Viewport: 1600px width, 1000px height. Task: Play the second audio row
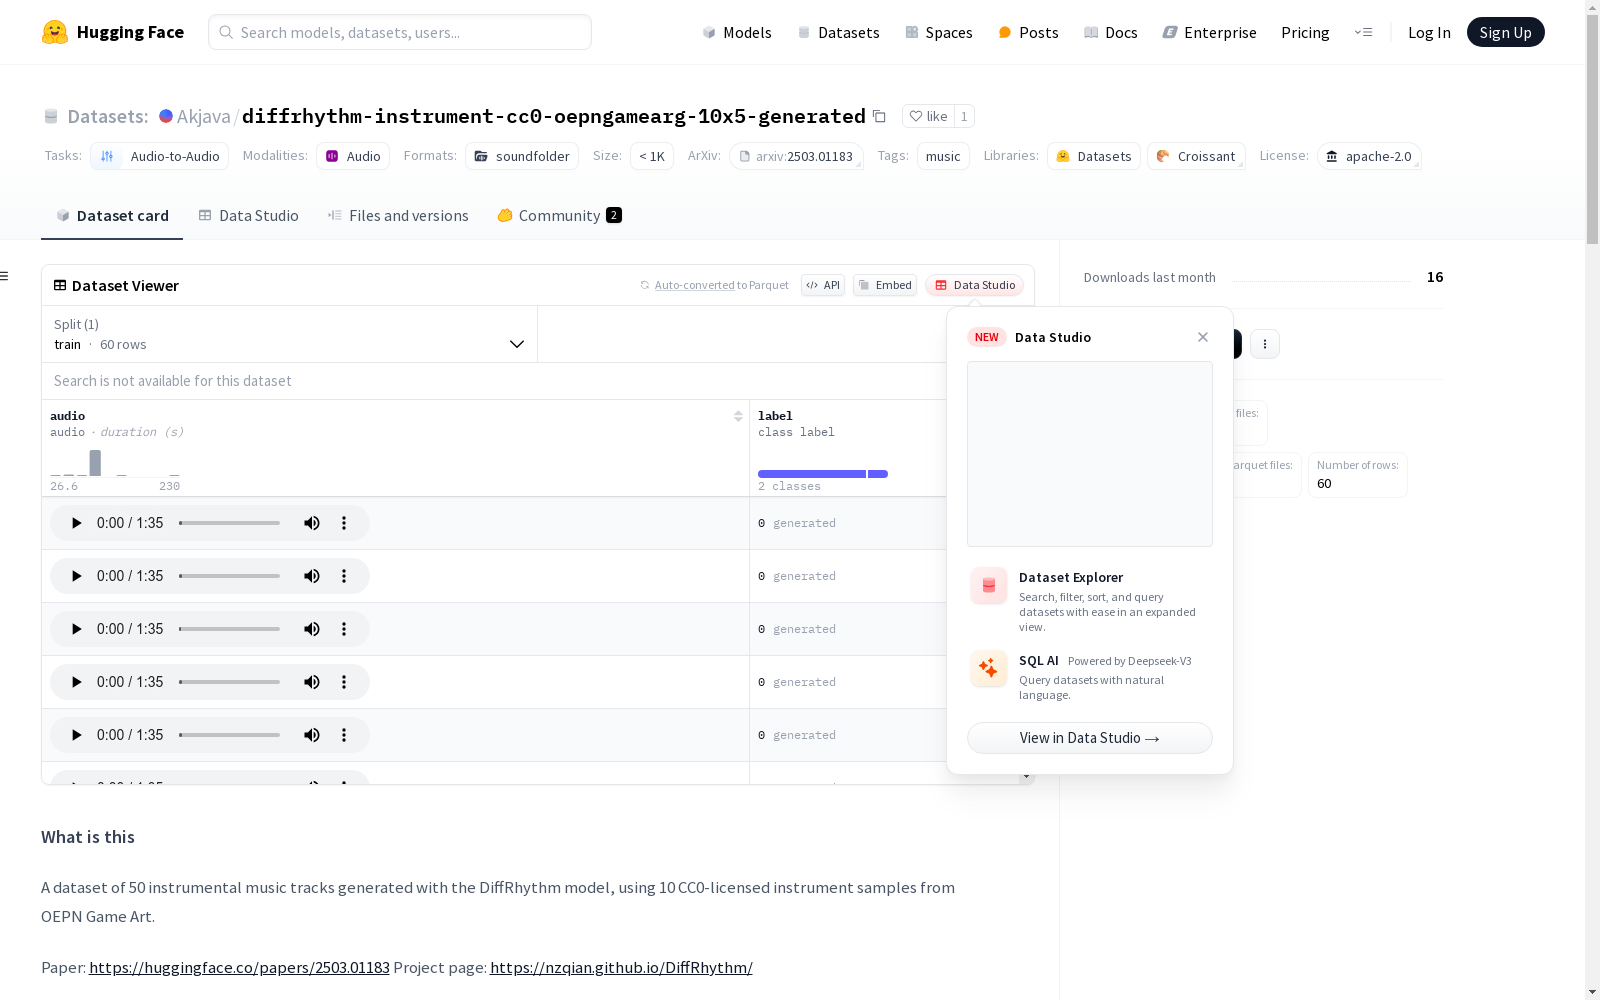tap(76, 576)
